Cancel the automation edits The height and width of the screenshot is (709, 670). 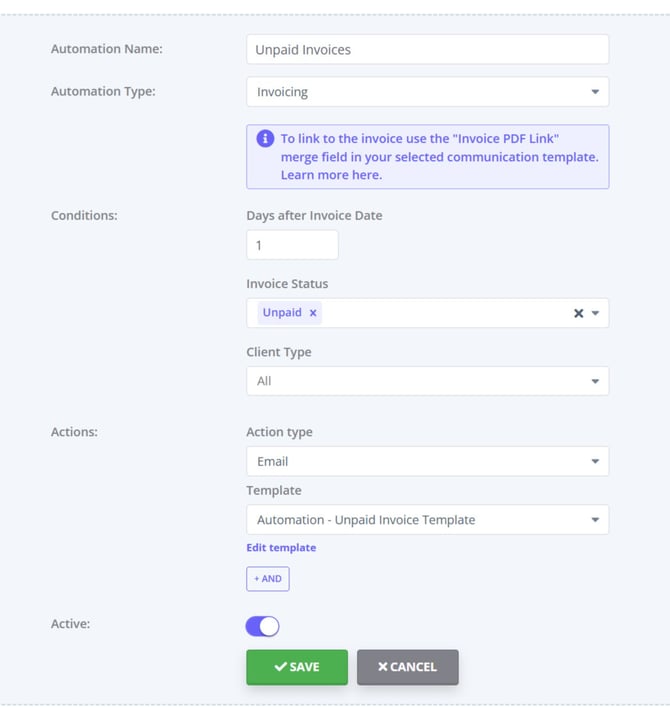(x=407, y=667)
